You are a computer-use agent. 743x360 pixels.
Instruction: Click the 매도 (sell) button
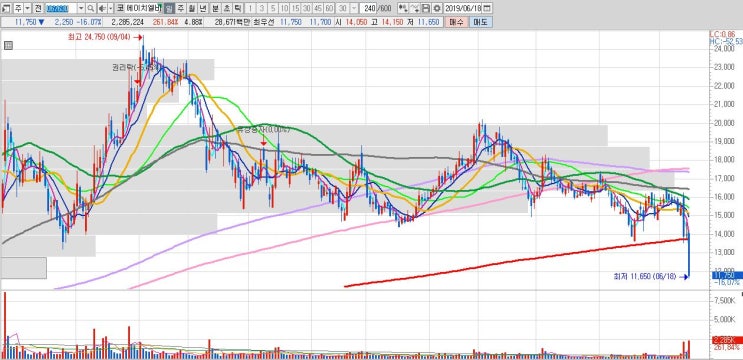pyautogui.click(x=480, y=22)
